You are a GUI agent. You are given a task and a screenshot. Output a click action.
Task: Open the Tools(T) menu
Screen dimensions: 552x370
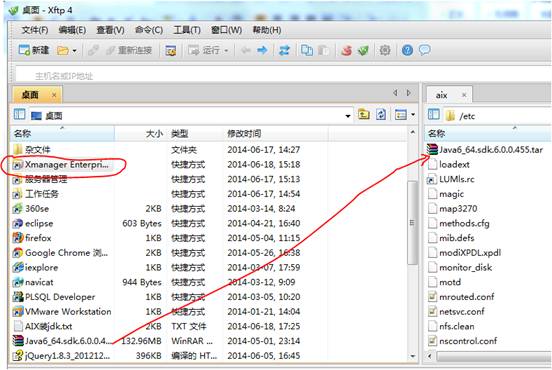(187, 30)
